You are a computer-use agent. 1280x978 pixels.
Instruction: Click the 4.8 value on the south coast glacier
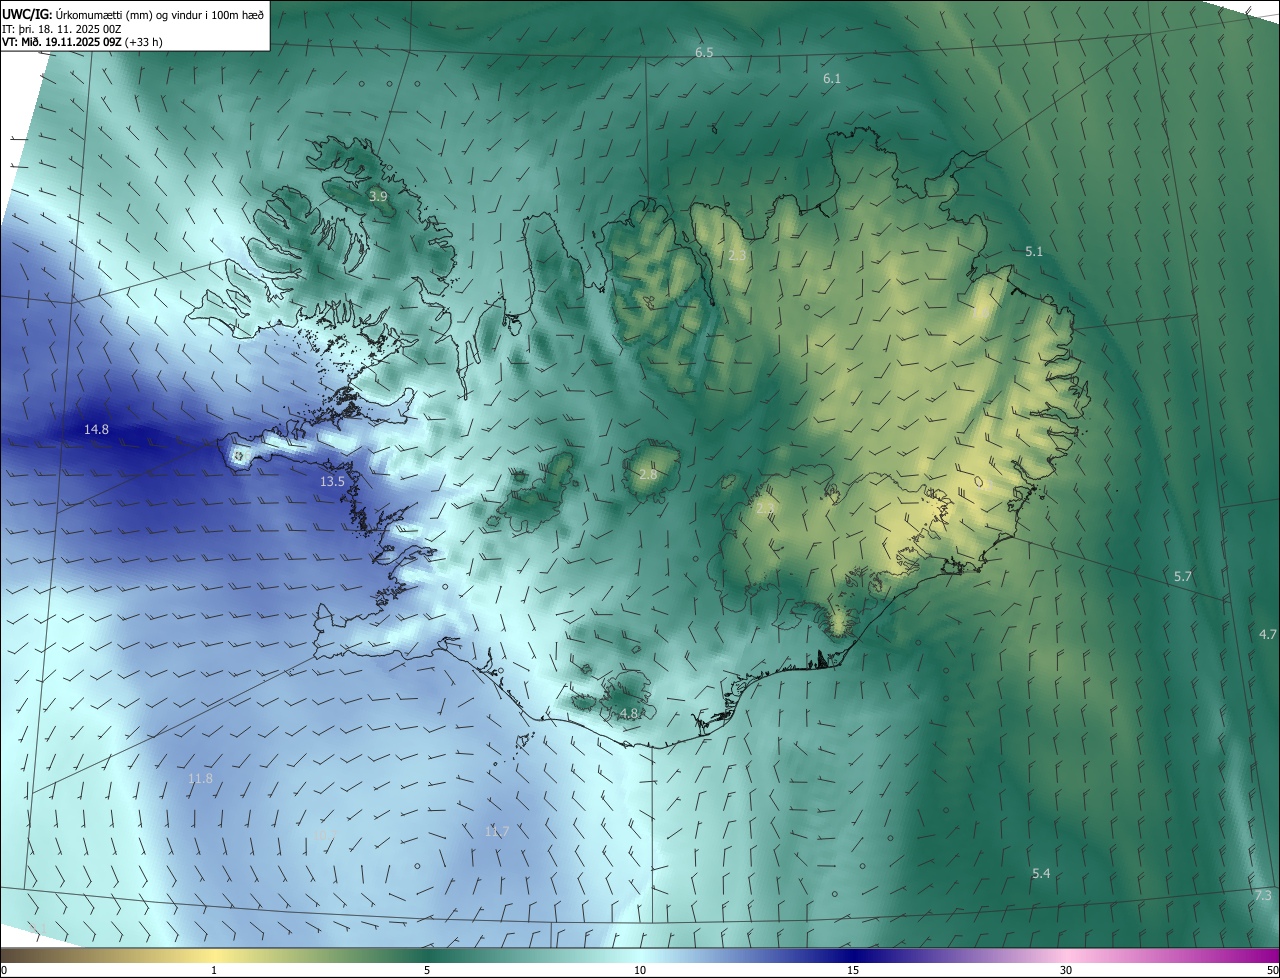pyautogui.click(x=628, y=713)
